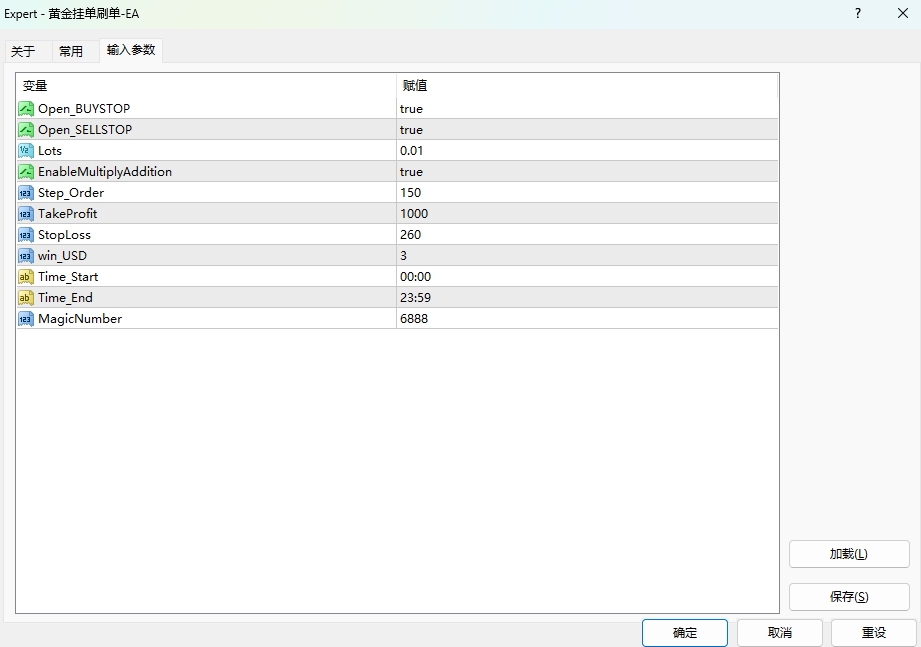Screen dimensions: 921x647
Task: Click the 变量 column header
Action: (35, 86)
